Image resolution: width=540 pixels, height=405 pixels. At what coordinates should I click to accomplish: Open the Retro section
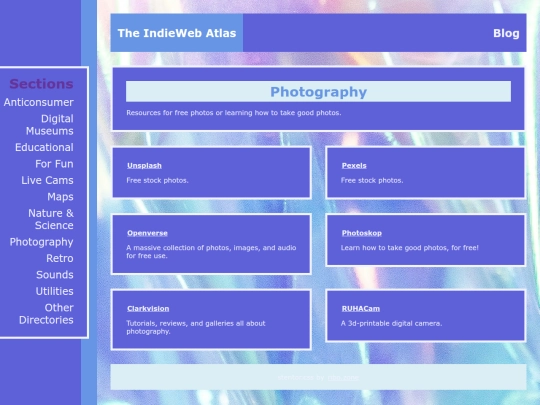click(60, 258)
